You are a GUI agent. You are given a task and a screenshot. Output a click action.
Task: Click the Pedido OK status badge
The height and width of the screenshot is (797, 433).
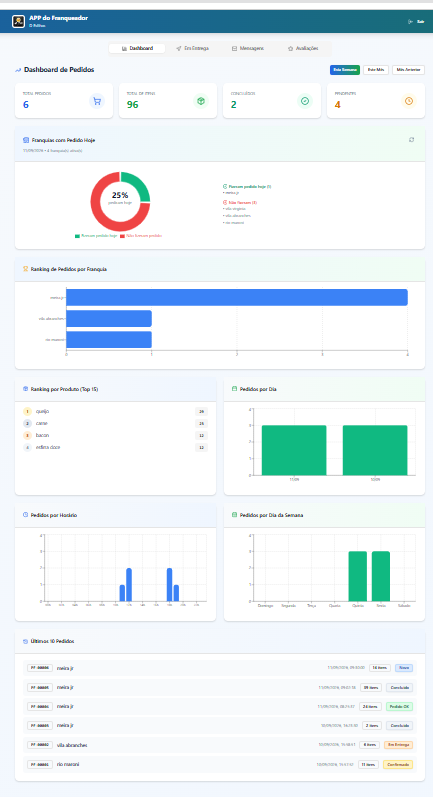coord(399,707)
